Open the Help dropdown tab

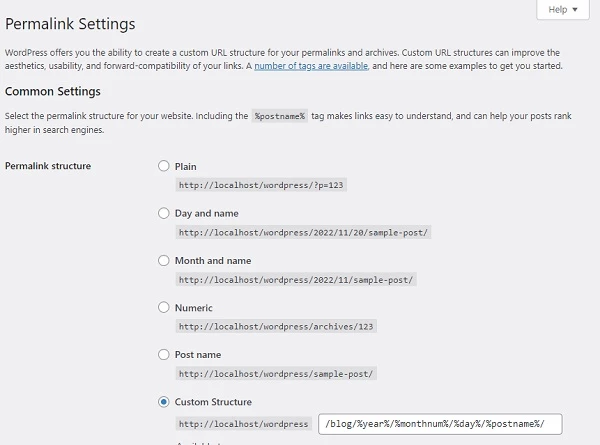pyautogui.click(x=562, y=10)
